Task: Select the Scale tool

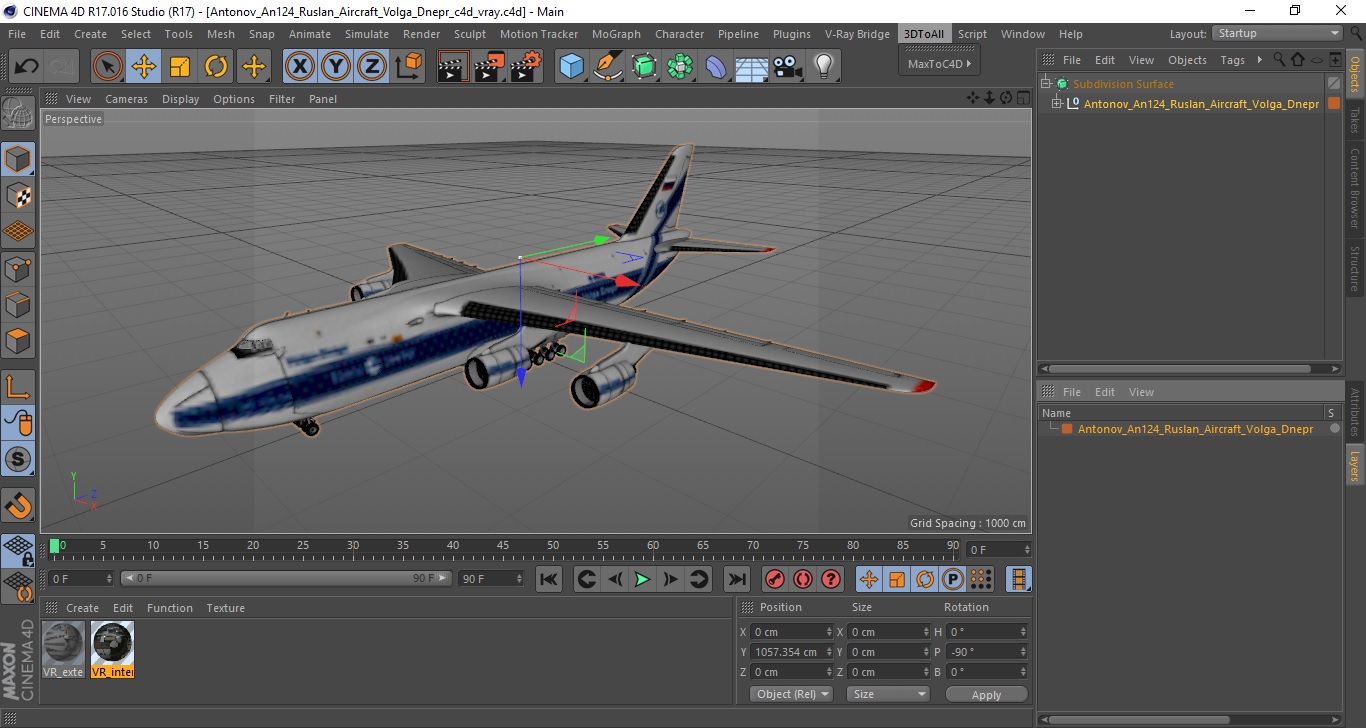Action: pos(180,67)
